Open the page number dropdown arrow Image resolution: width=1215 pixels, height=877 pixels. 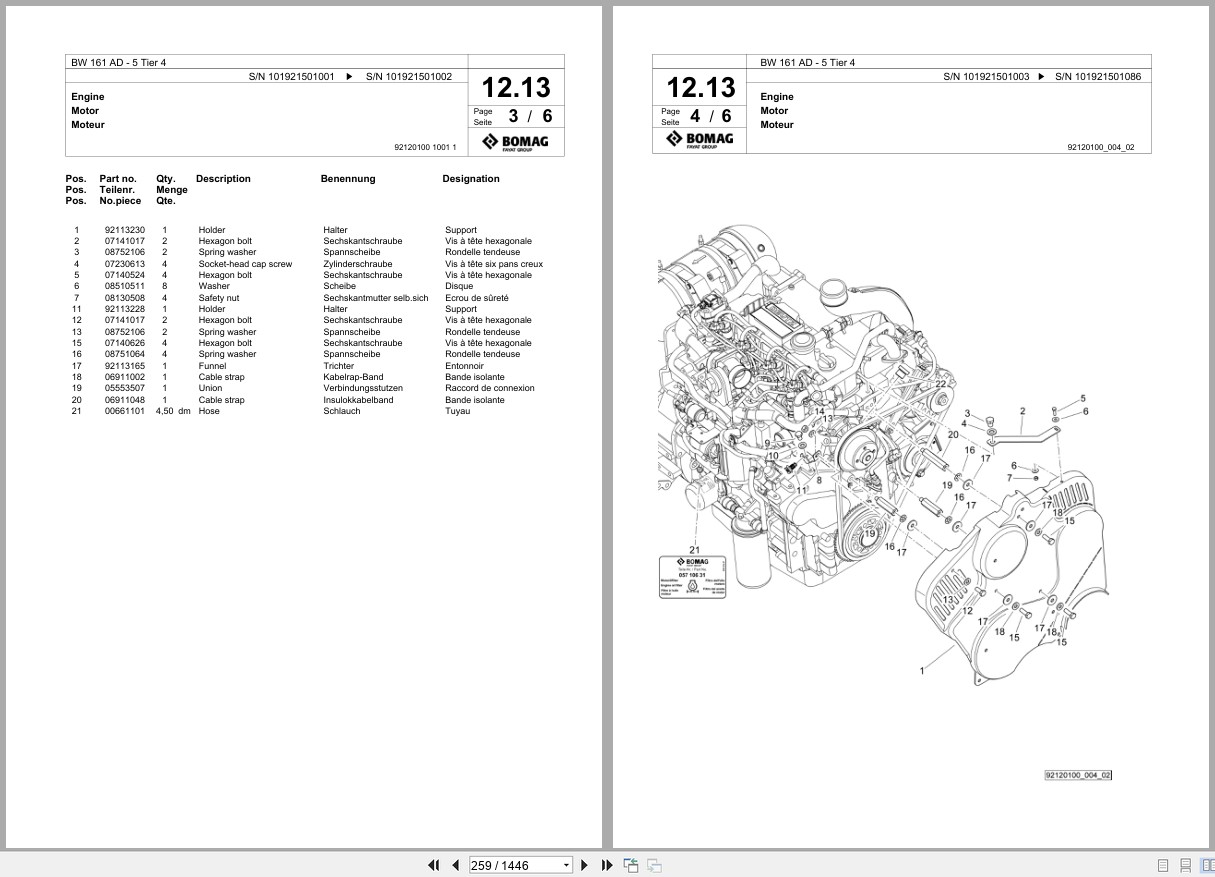[x=566, y=865]
